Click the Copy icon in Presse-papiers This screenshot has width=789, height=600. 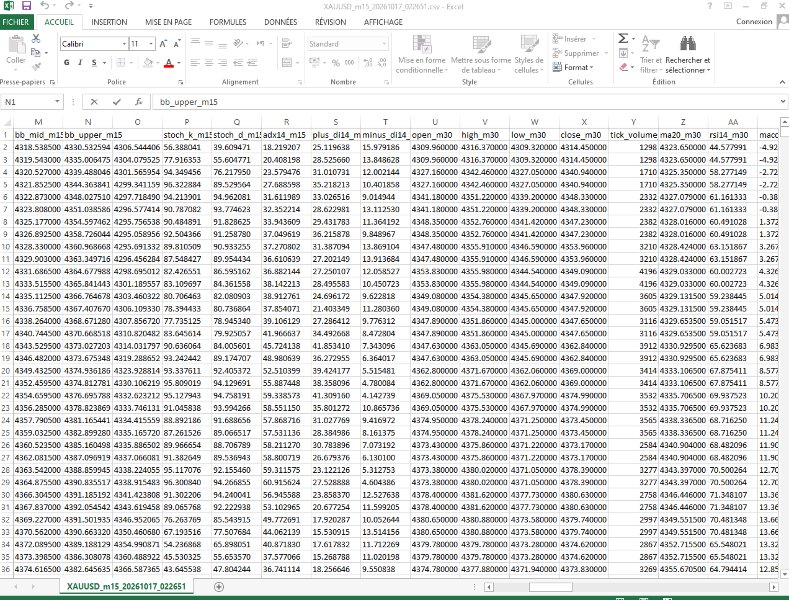pyautogui.click(x=35, y=52)
